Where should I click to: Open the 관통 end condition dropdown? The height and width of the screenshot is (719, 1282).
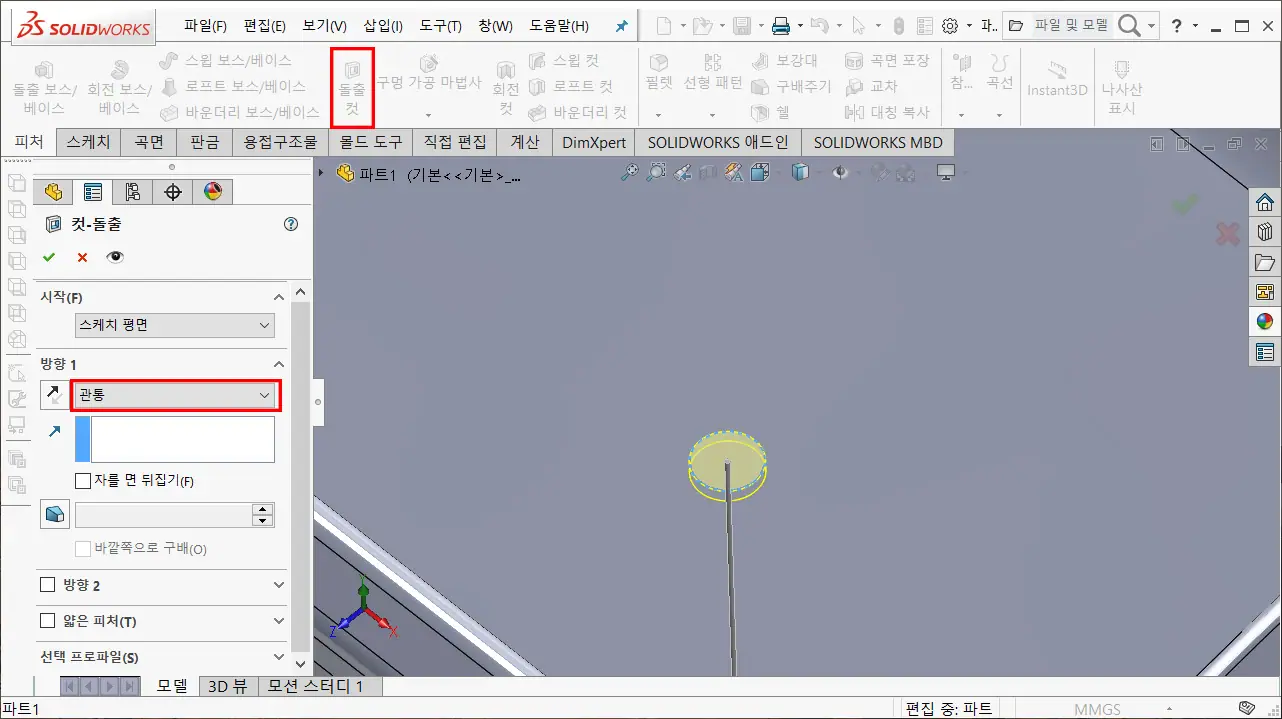(175, 395)
